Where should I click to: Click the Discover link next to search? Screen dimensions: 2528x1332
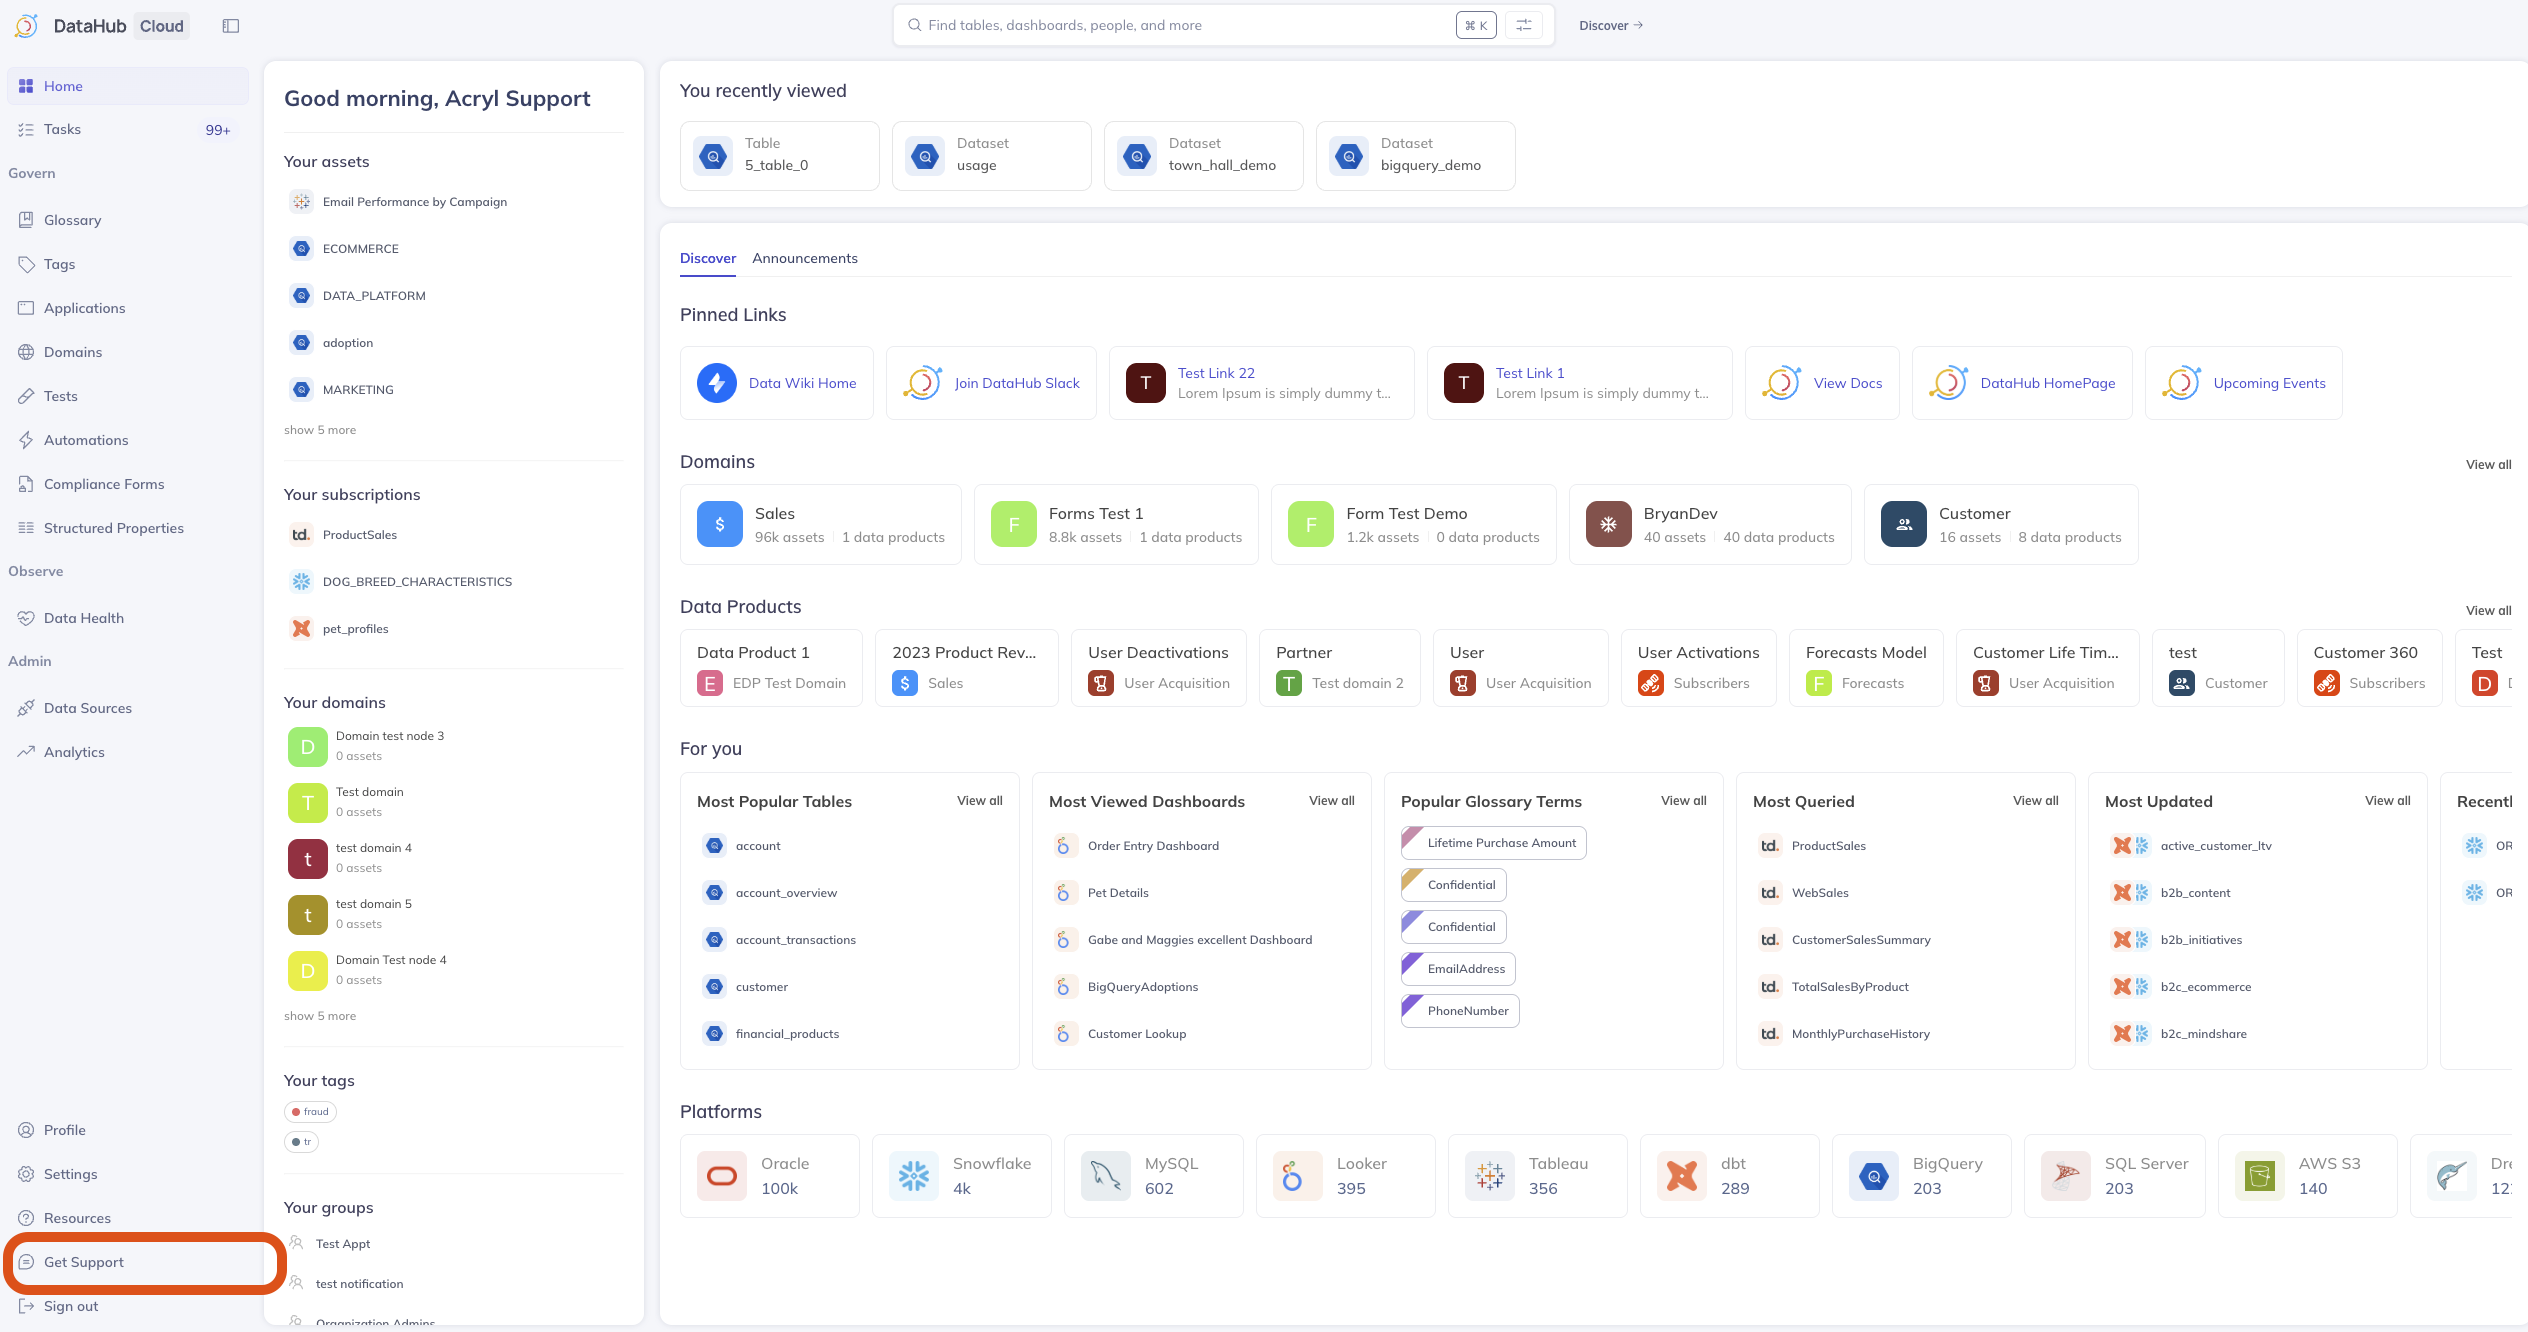coord(1611,26)
